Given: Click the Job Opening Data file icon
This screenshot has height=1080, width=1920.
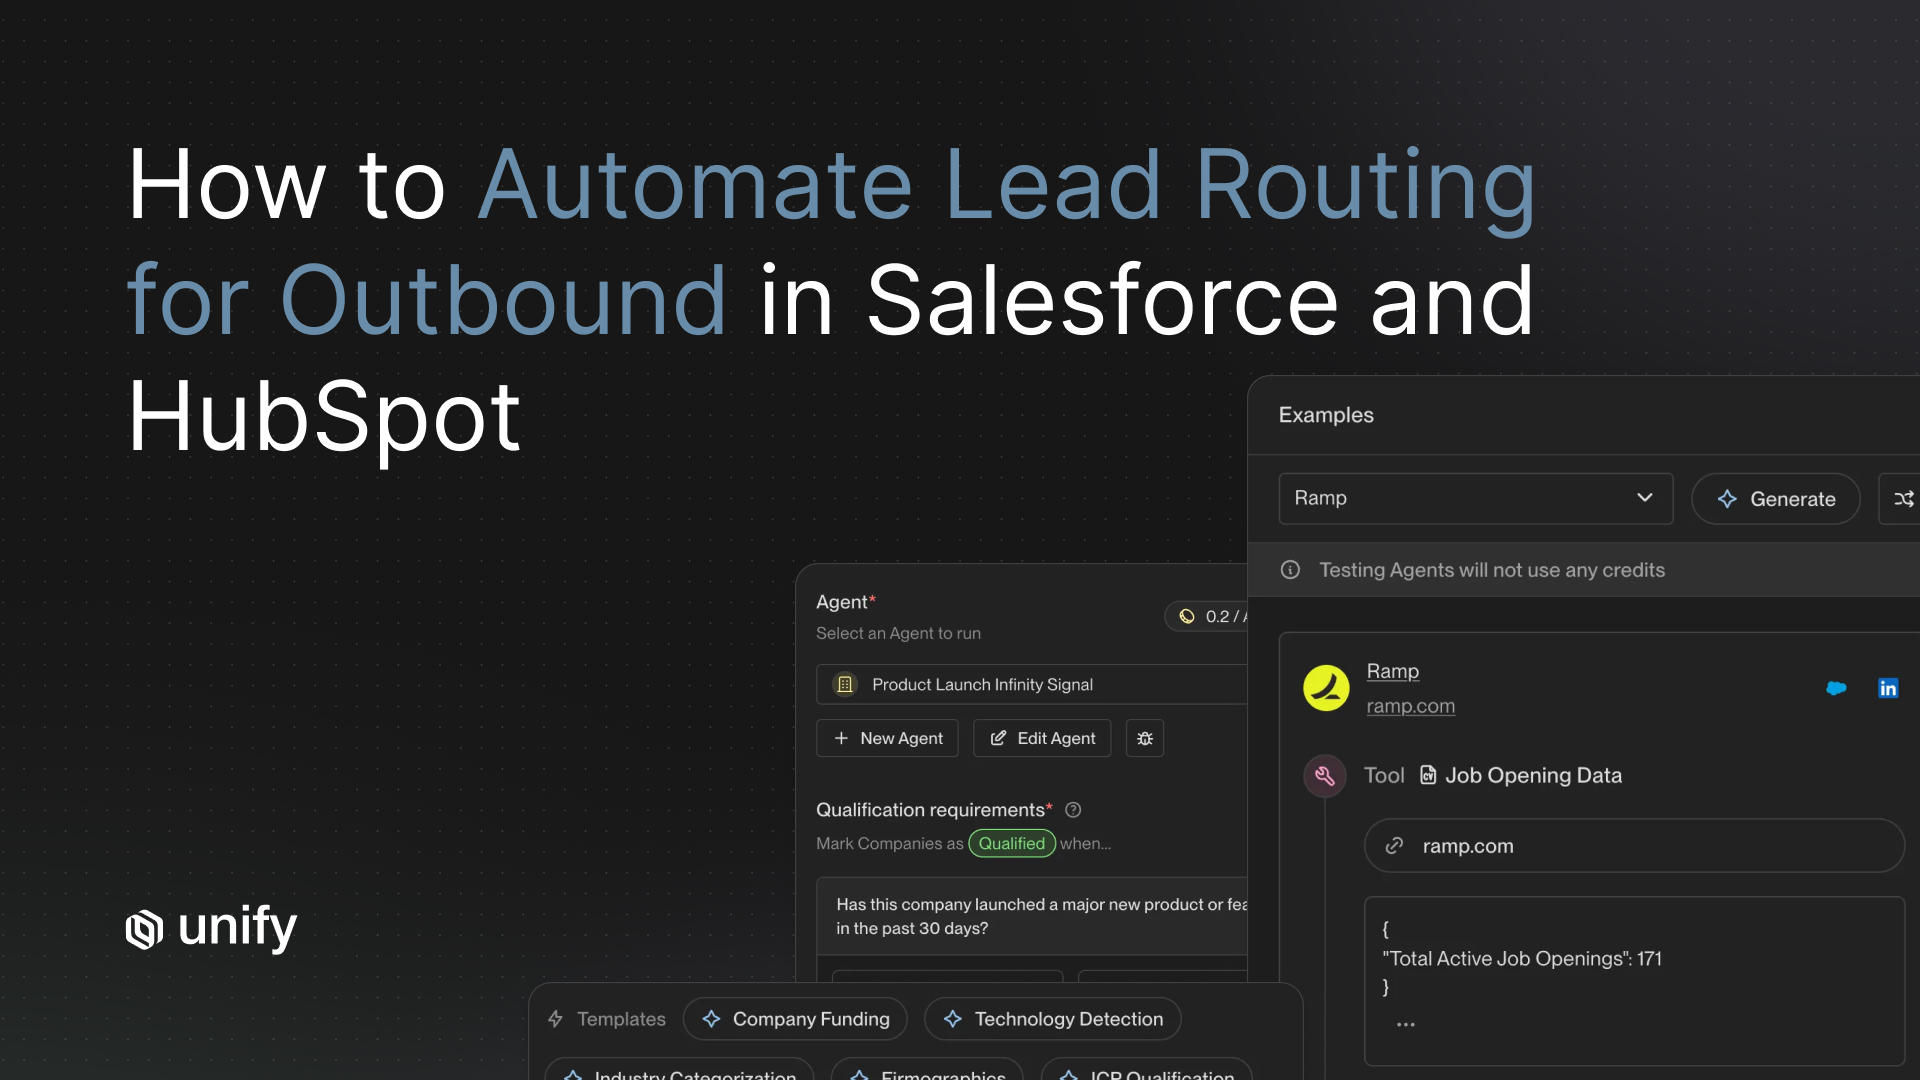Looking at the screenshot, I should pyautogui.click(x=1428, y=775).
